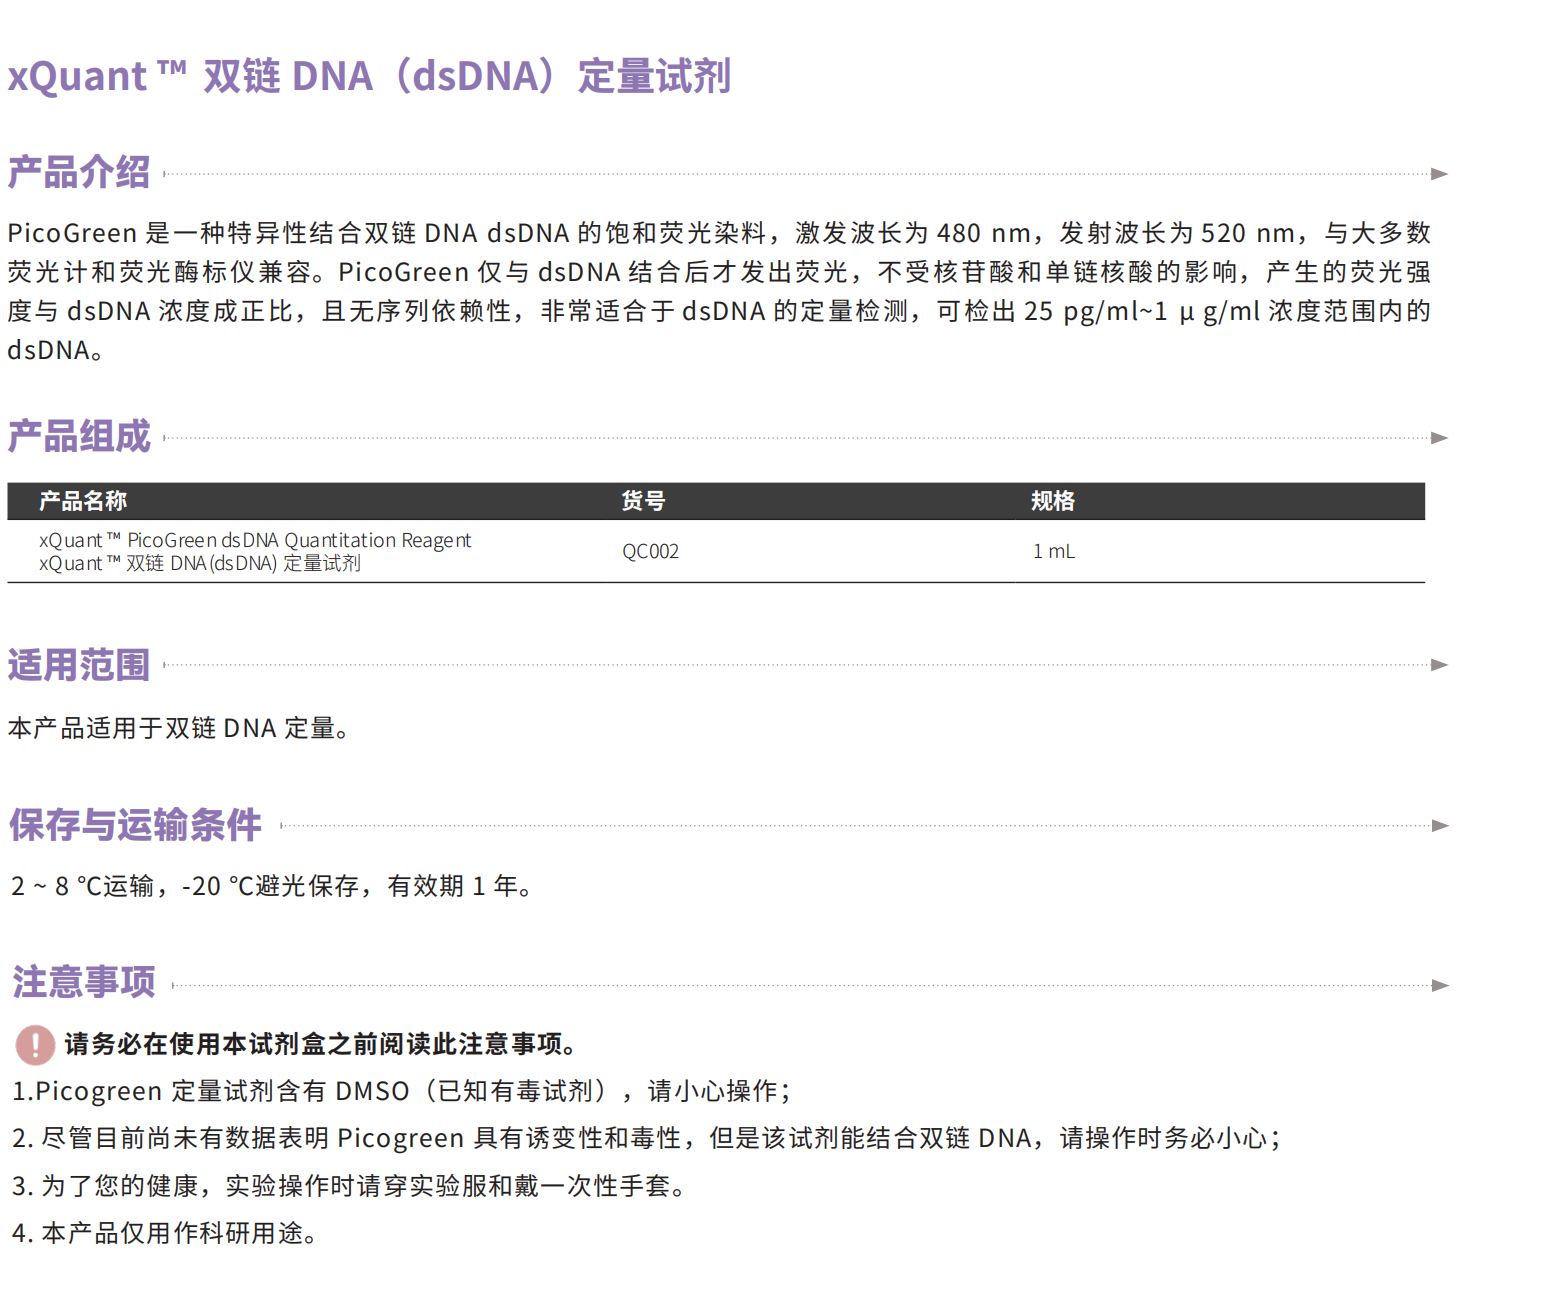1567x1299 pixels.
Task: Click the intro line mentioning 25 pg/ml~1 μg/ml
Action: point(719,311)
